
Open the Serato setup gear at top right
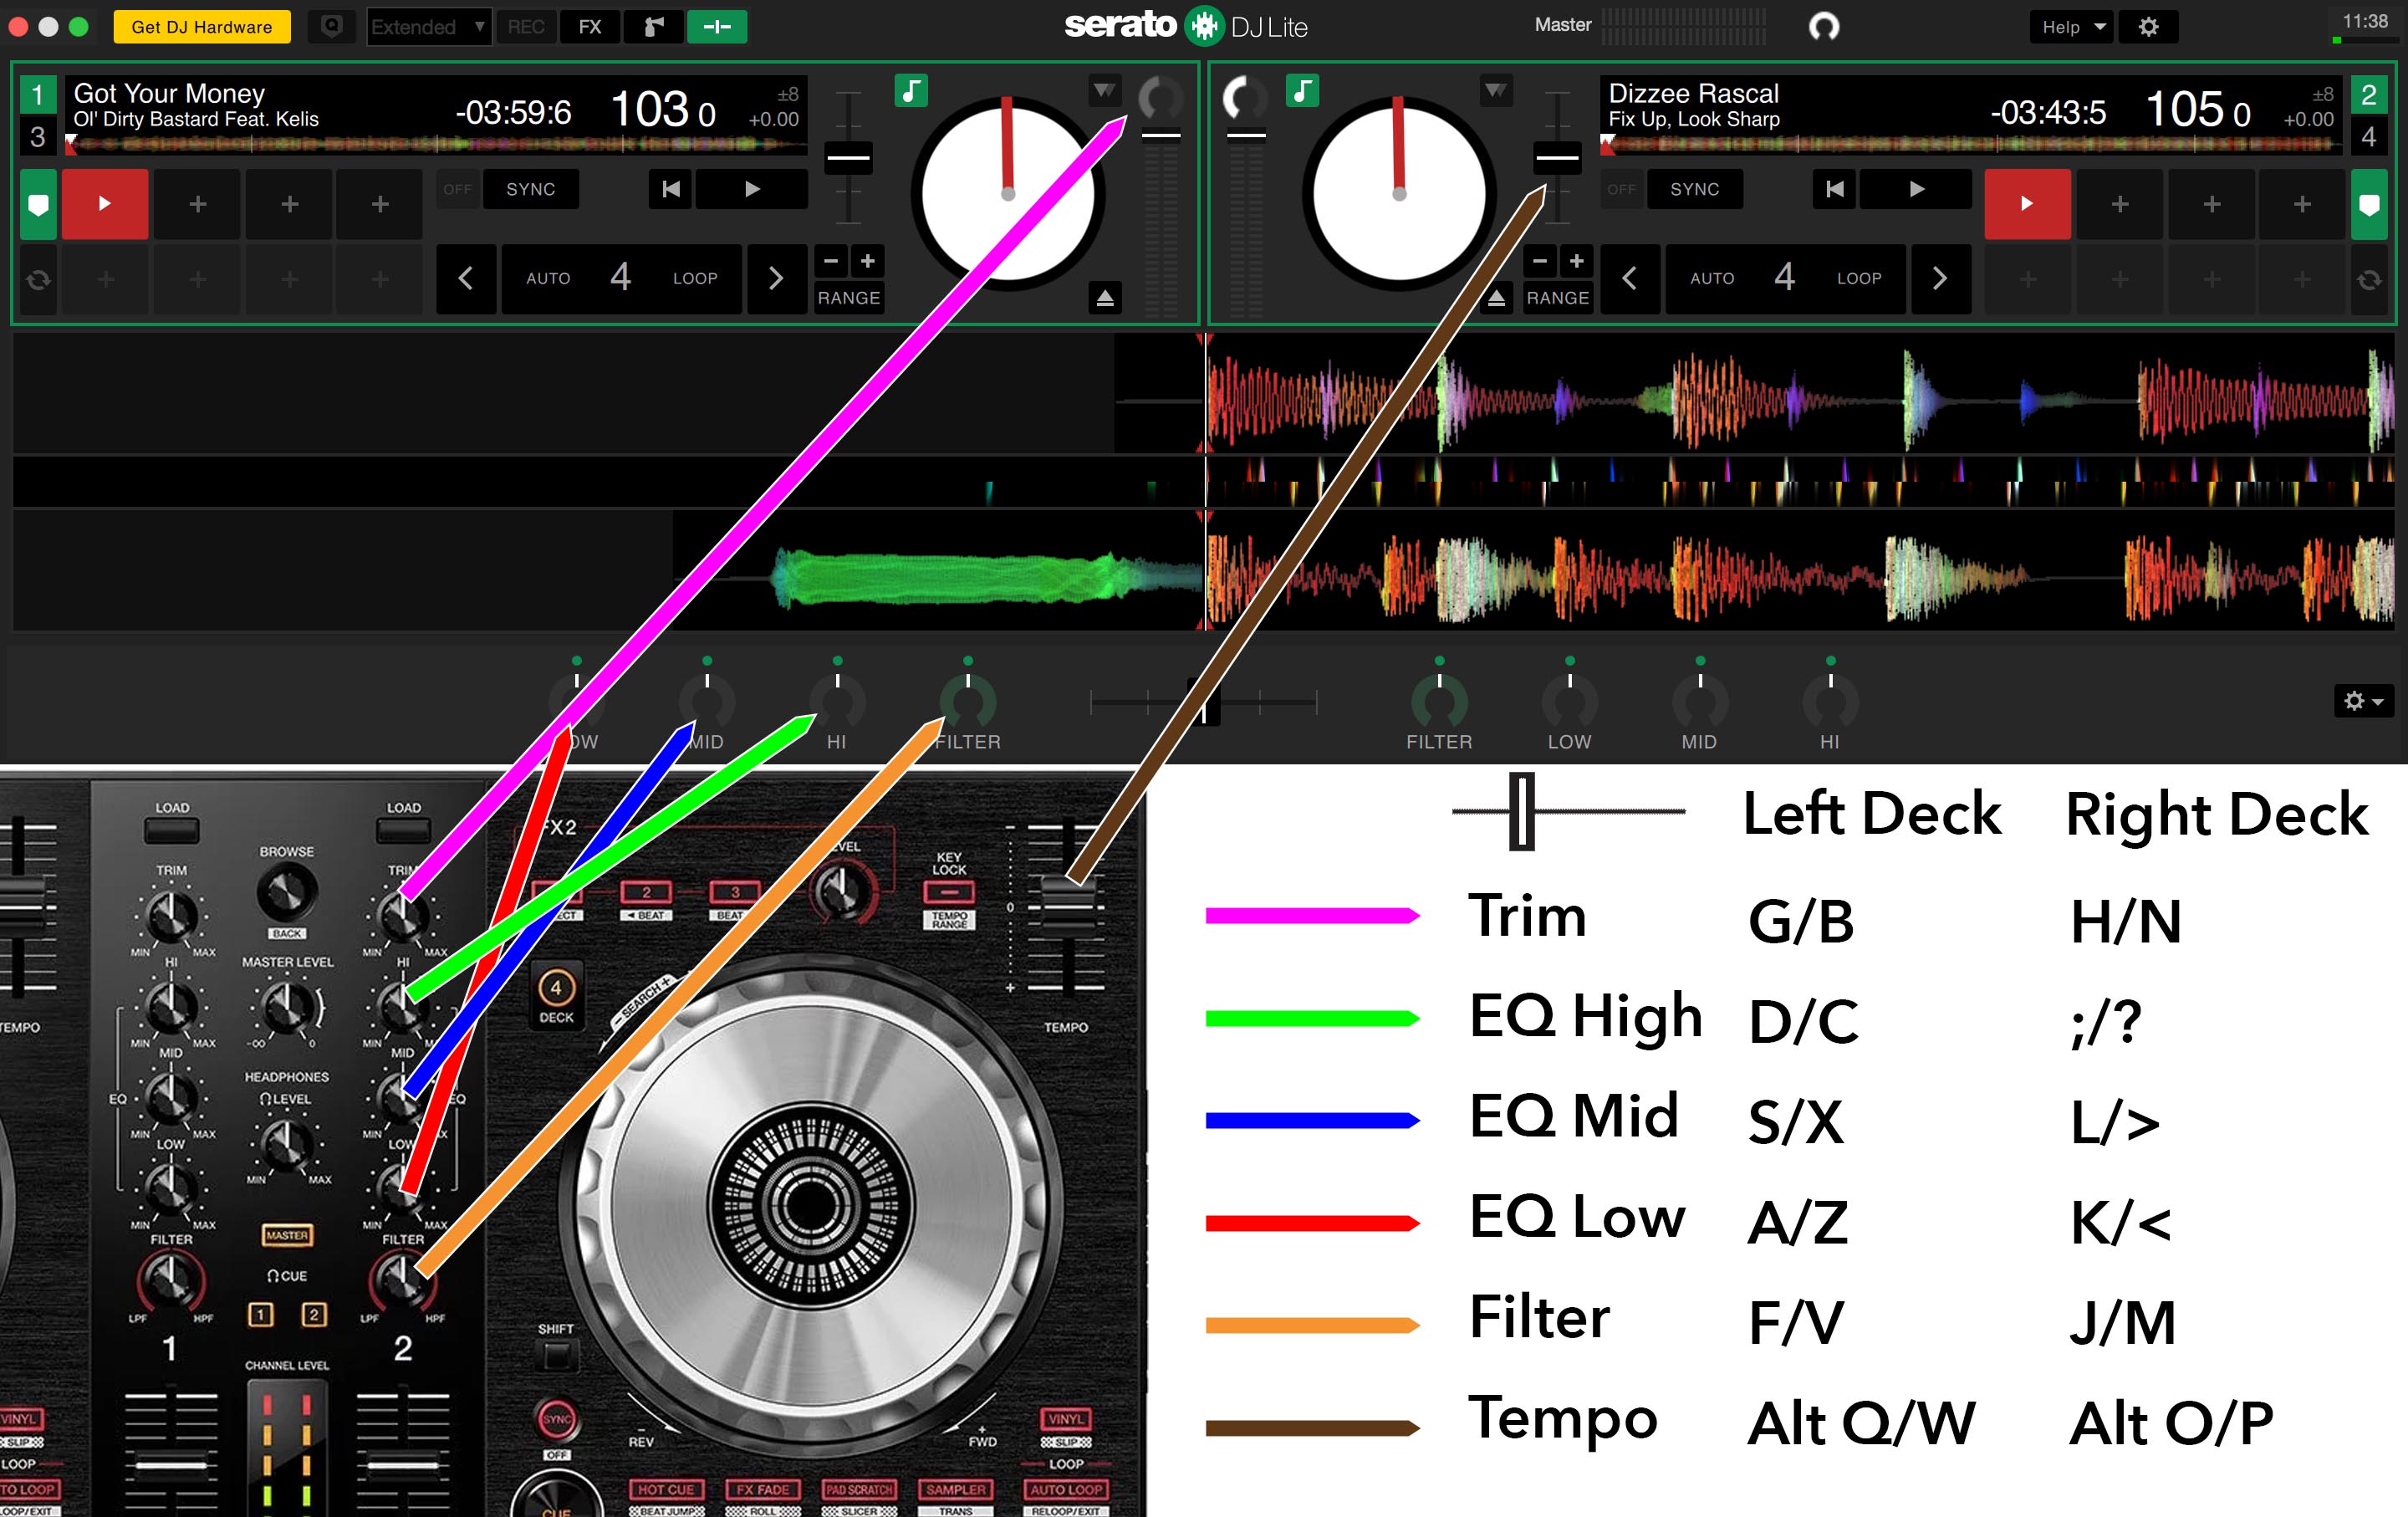tap(2148, 27)
